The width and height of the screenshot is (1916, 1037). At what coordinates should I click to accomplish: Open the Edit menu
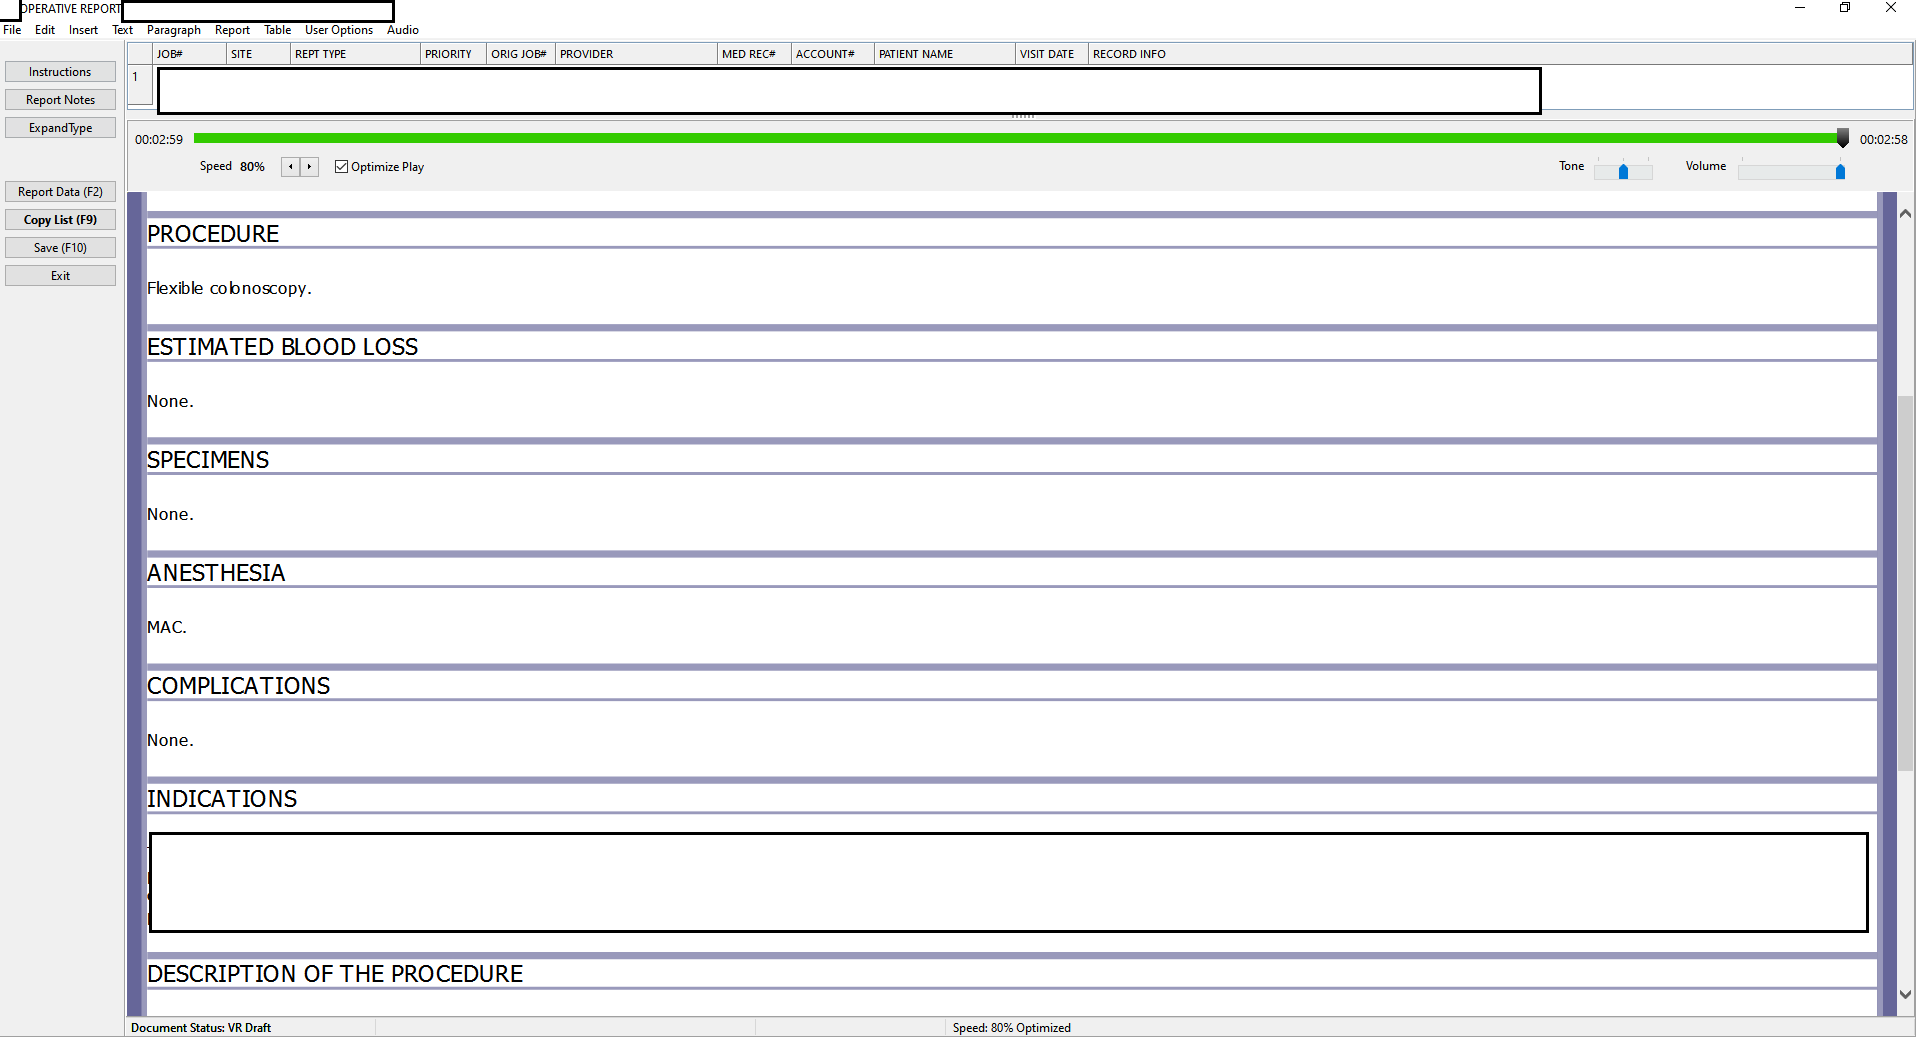[x=45, y=30]
